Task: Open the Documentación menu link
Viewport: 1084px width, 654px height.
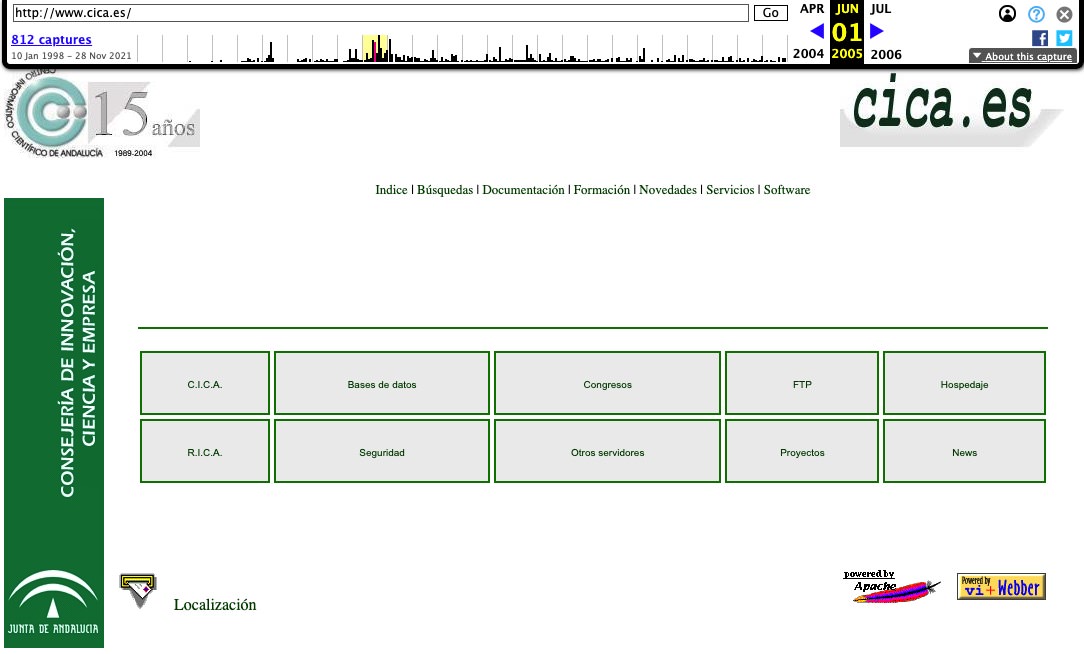Action: (x=523, y=190)
